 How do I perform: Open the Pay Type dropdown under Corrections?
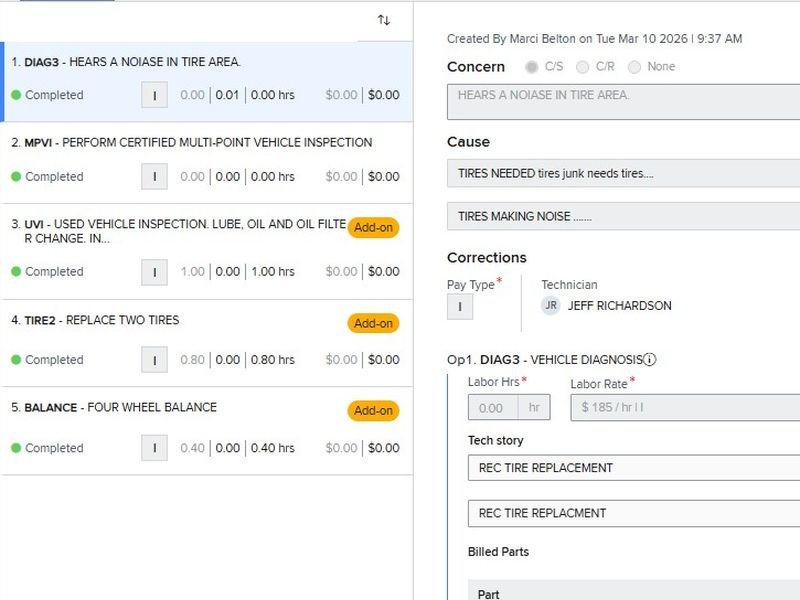460,307
